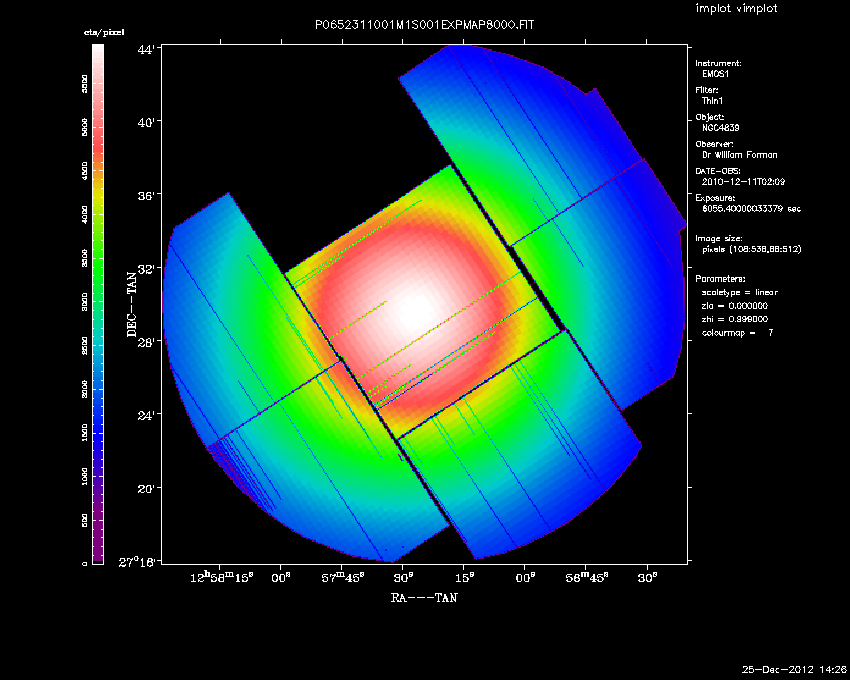Screen dimensions: 850x680
Task: Click the 'Filter:' heading
Action: coord(707,90)
